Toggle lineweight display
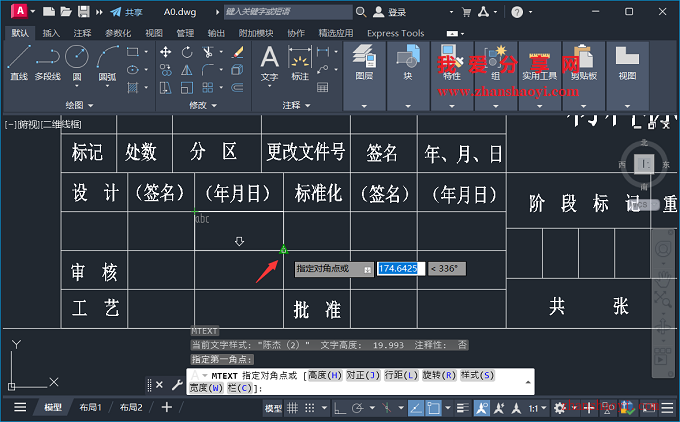 [463, 408]
